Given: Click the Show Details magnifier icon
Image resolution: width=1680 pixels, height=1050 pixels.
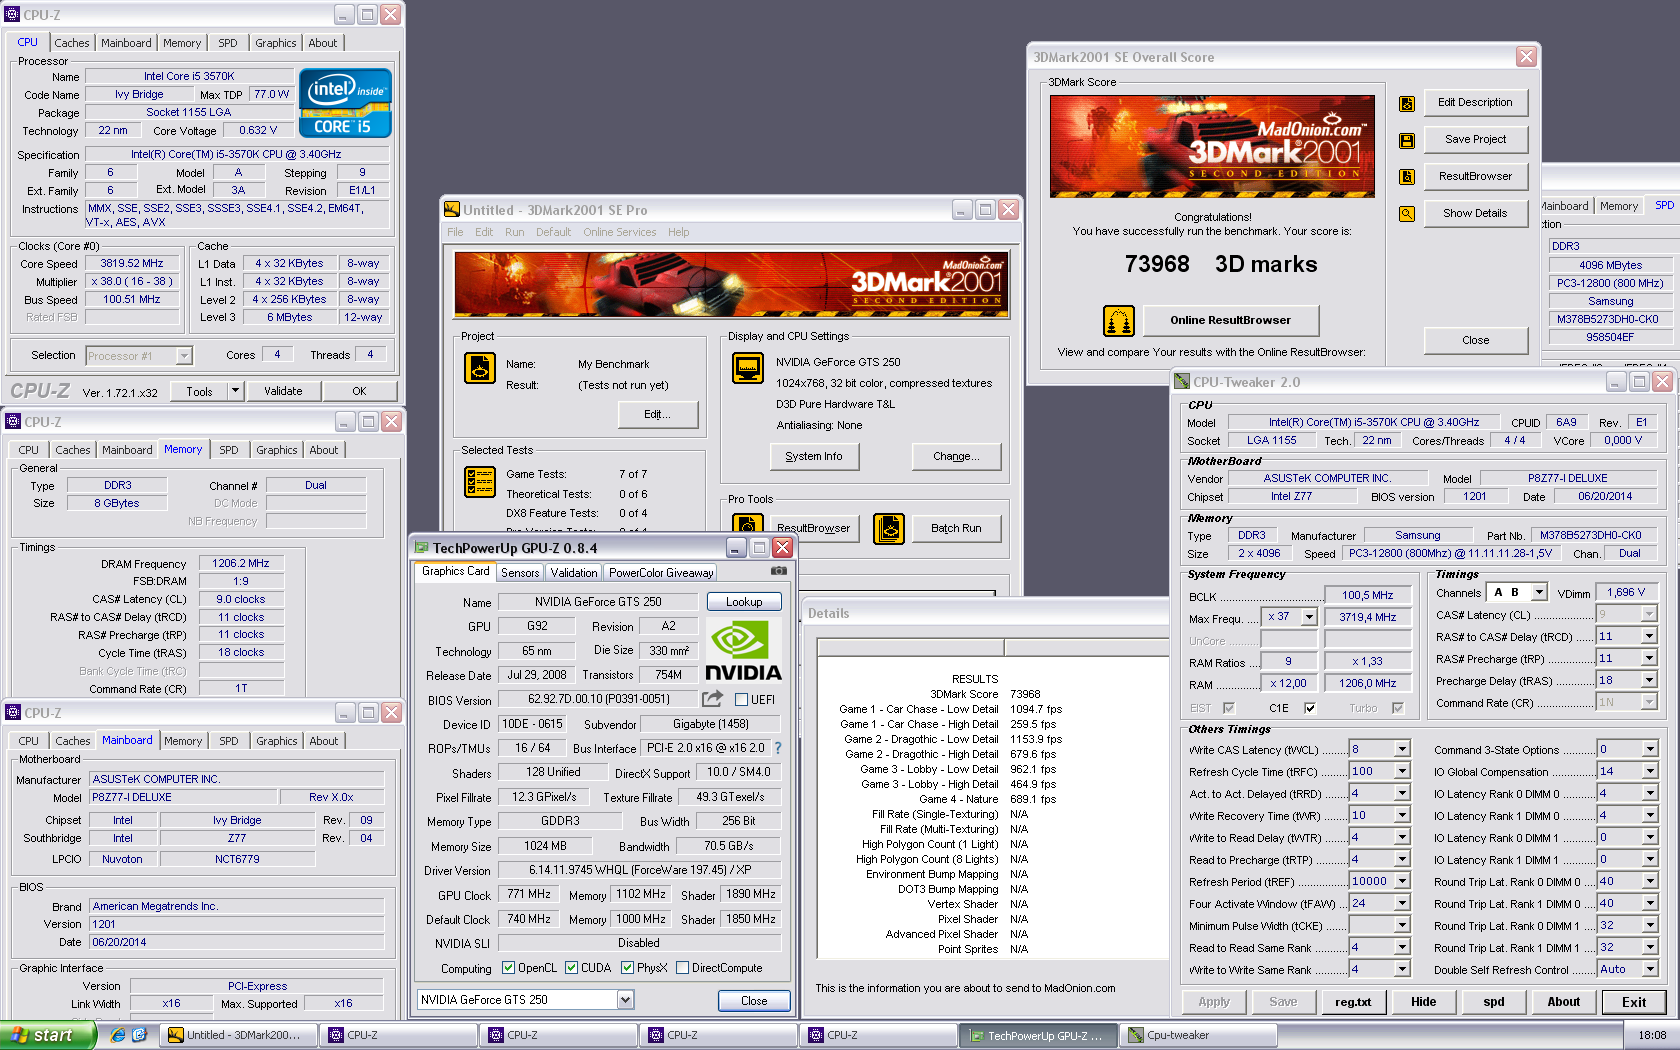Looking at the screenshot, I should click(x=1407, y=214).
